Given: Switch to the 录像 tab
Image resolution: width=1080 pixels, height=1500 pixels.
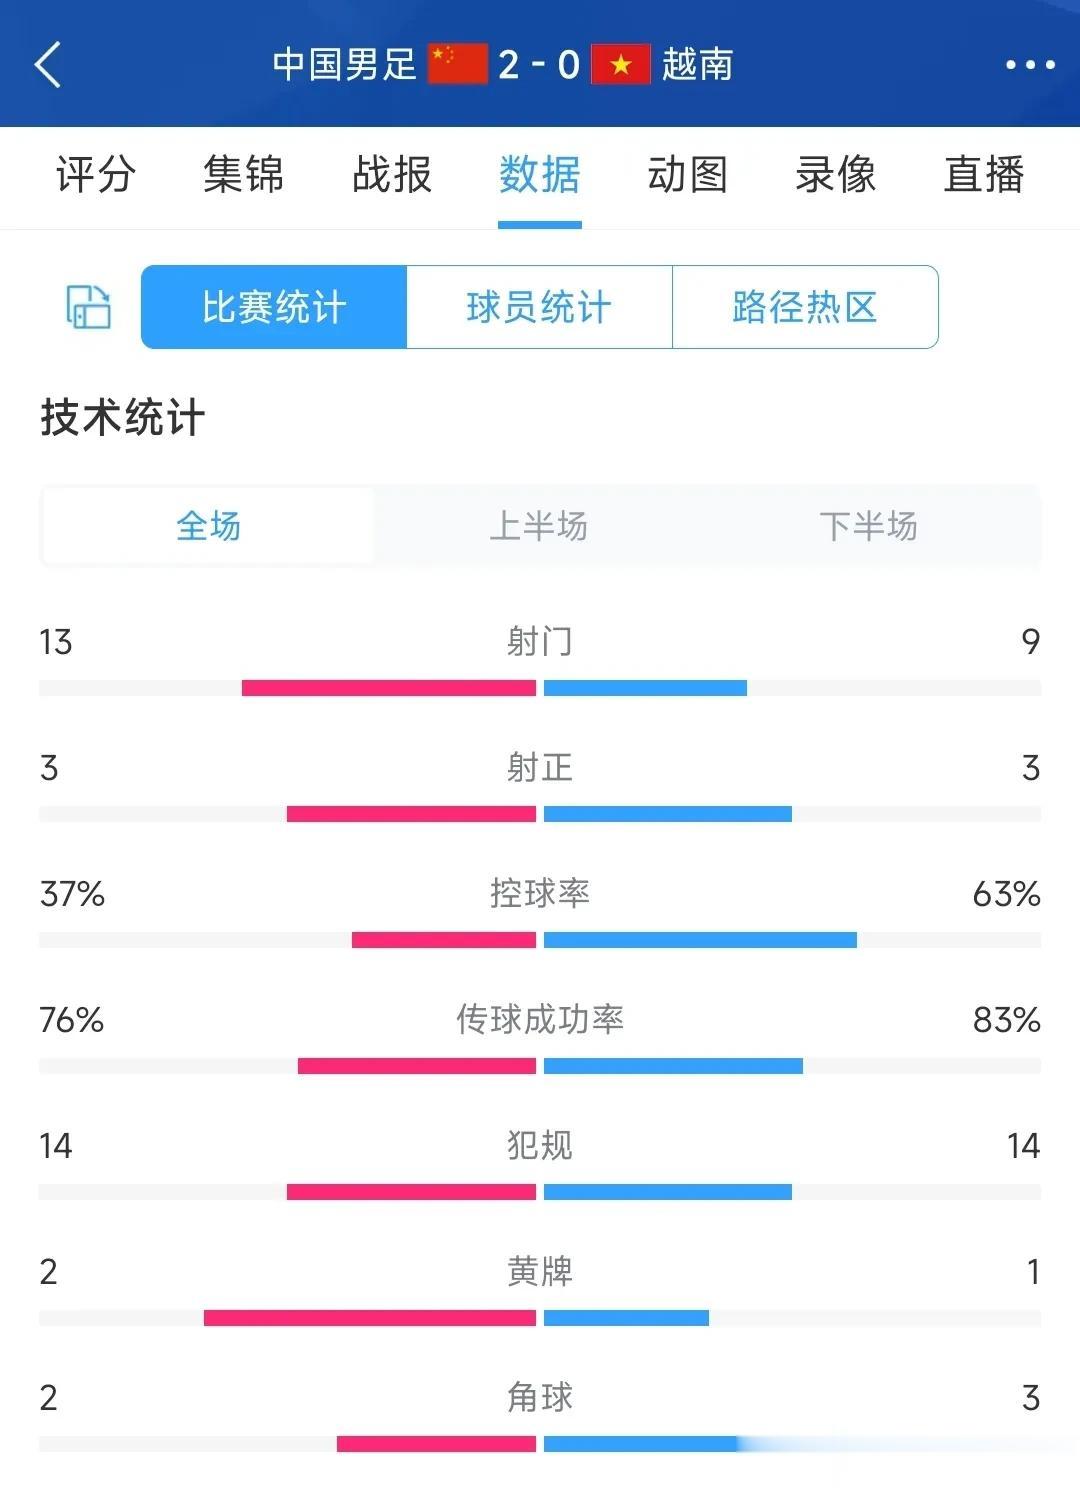Looking at the screenshot, I should point(836,174).
